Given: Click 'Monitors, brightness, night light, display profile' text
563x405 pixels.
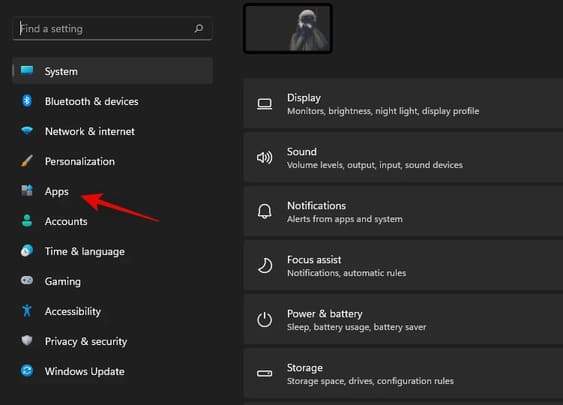Looking at the screenshot, I should click(383, 111).
